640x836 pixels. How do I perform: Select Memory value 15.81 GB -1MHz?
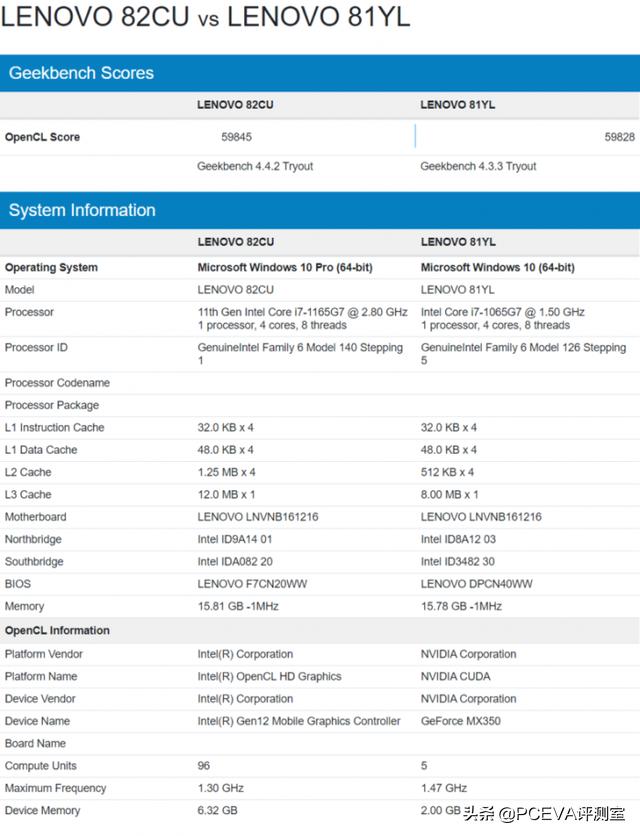(x=238, y=607)
